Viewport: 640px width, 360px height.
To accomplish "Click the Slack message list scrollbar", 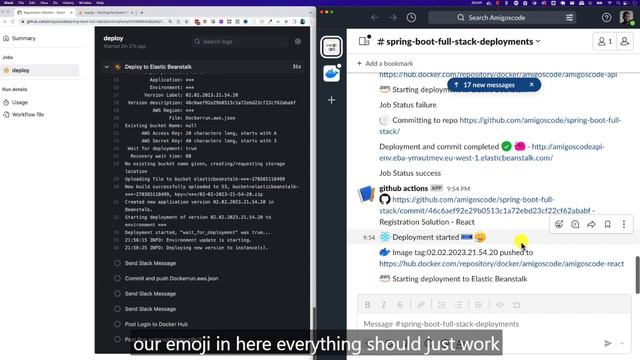I will tap(637, 275).
